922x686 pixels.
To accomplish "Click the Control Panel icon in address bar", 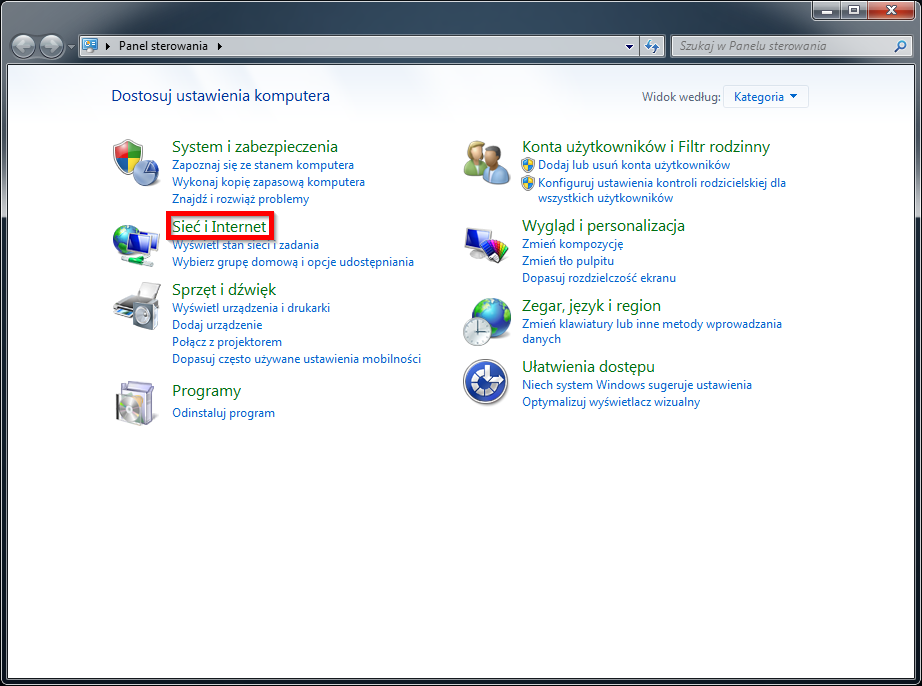I will (92, 45).
